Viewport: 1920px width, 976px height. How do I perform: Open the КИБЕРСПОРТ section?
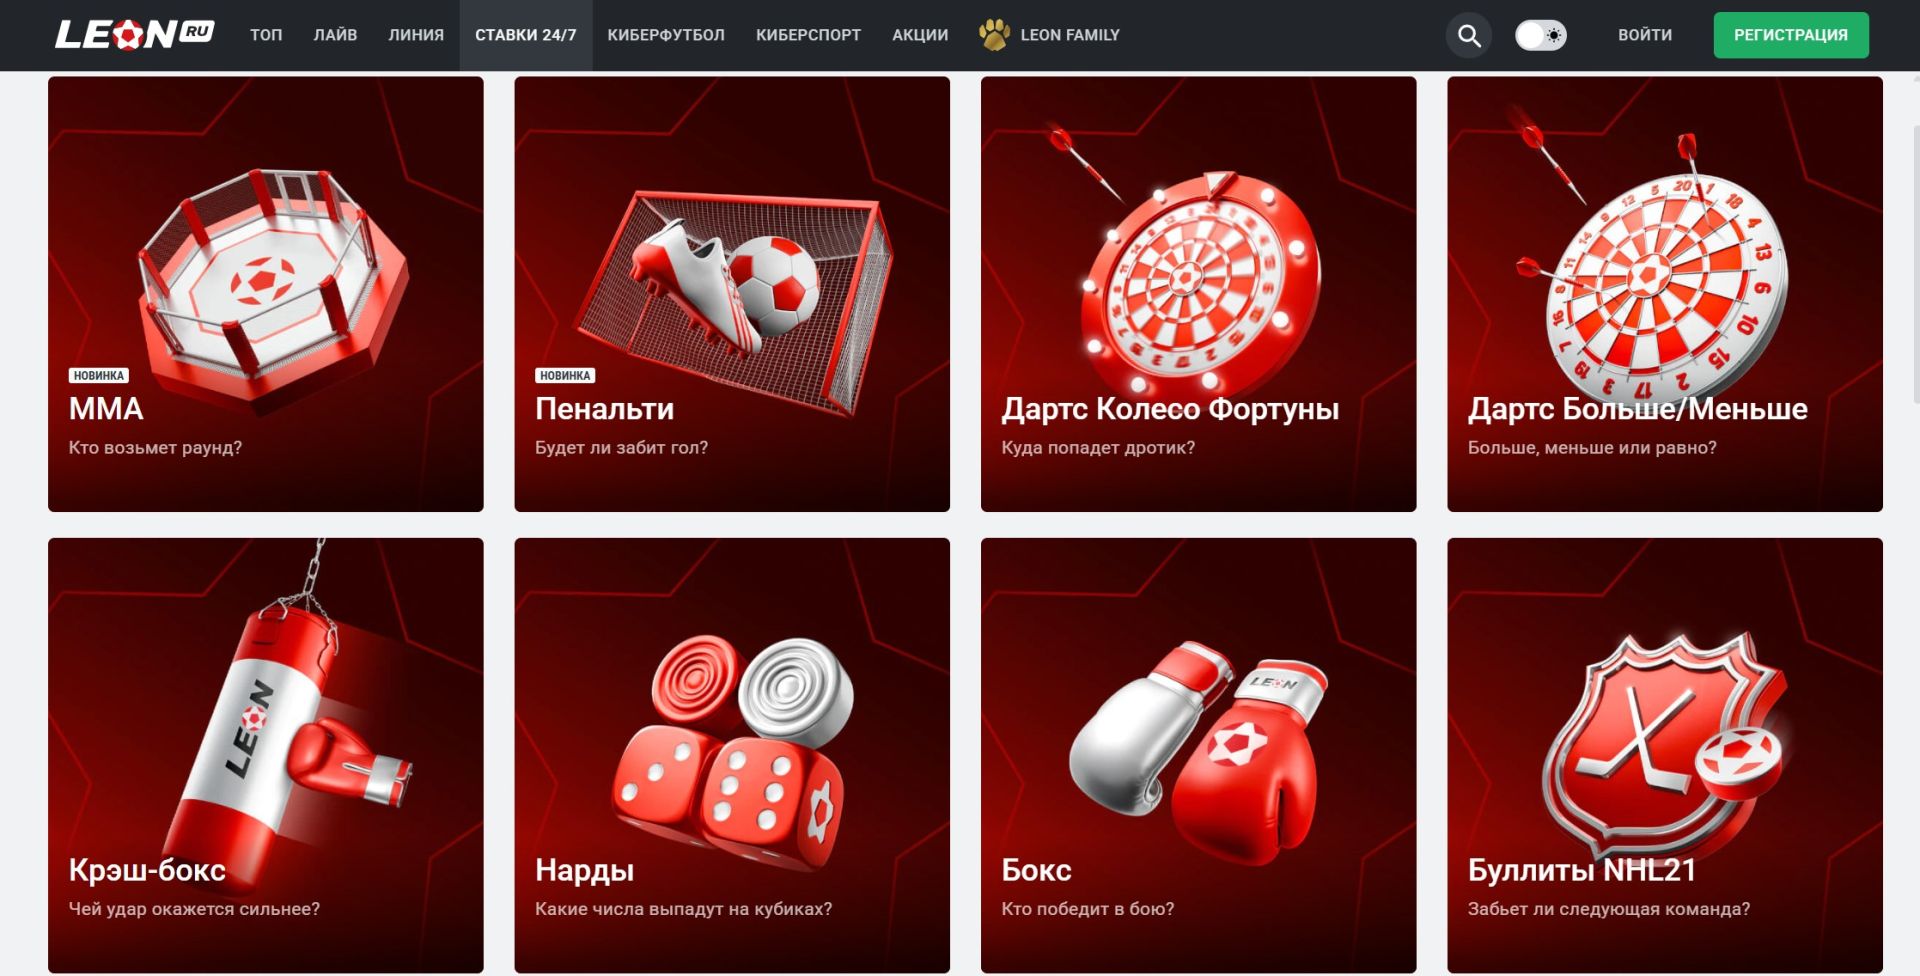(808, 35)
